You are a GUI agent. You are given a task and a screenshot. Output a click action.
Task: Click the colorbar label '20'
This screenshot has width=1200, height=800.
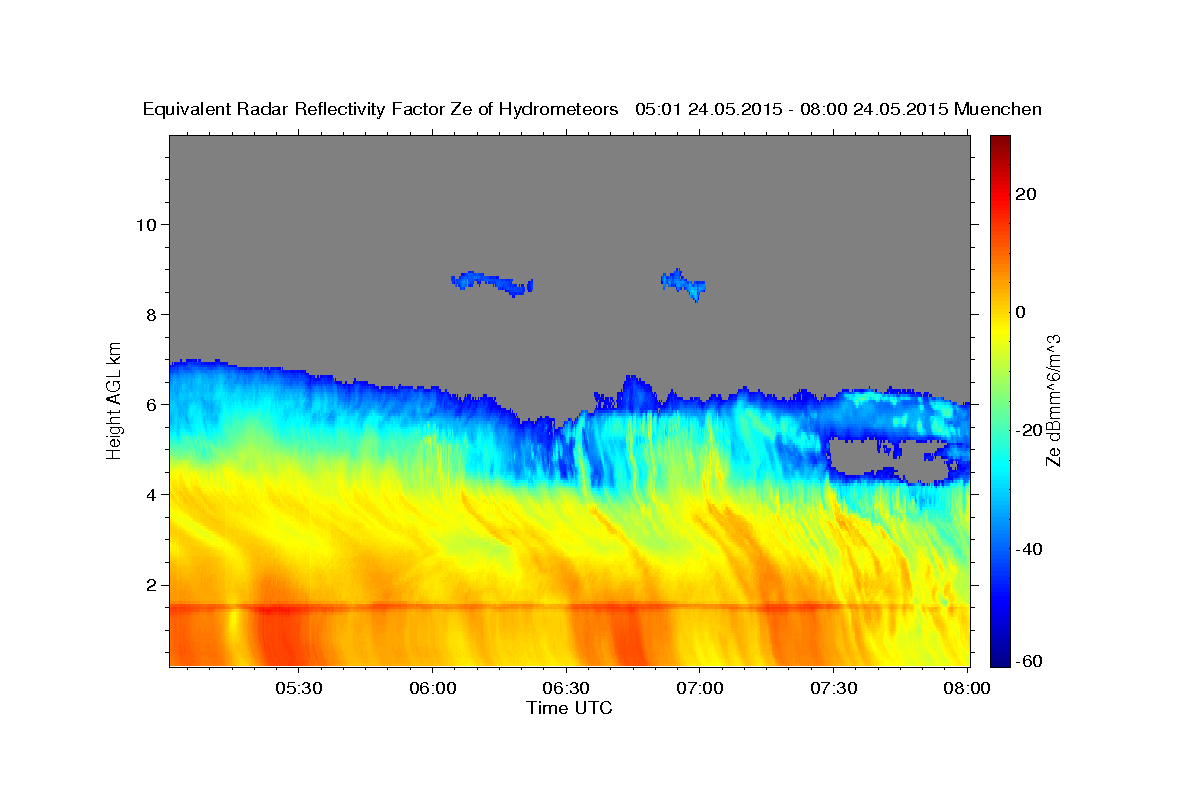coord(1025,194)
